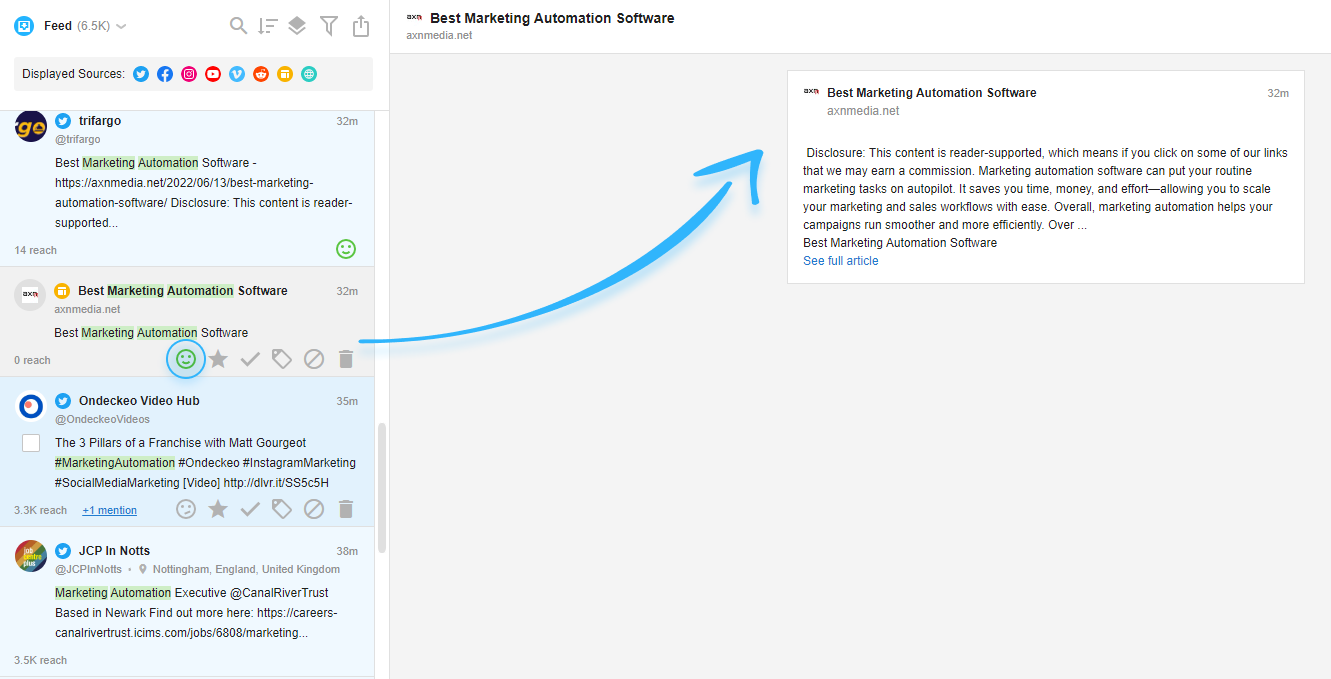
Task: Click the @trifargo handle
Action: pyautogui.click(x=78, y=140)
